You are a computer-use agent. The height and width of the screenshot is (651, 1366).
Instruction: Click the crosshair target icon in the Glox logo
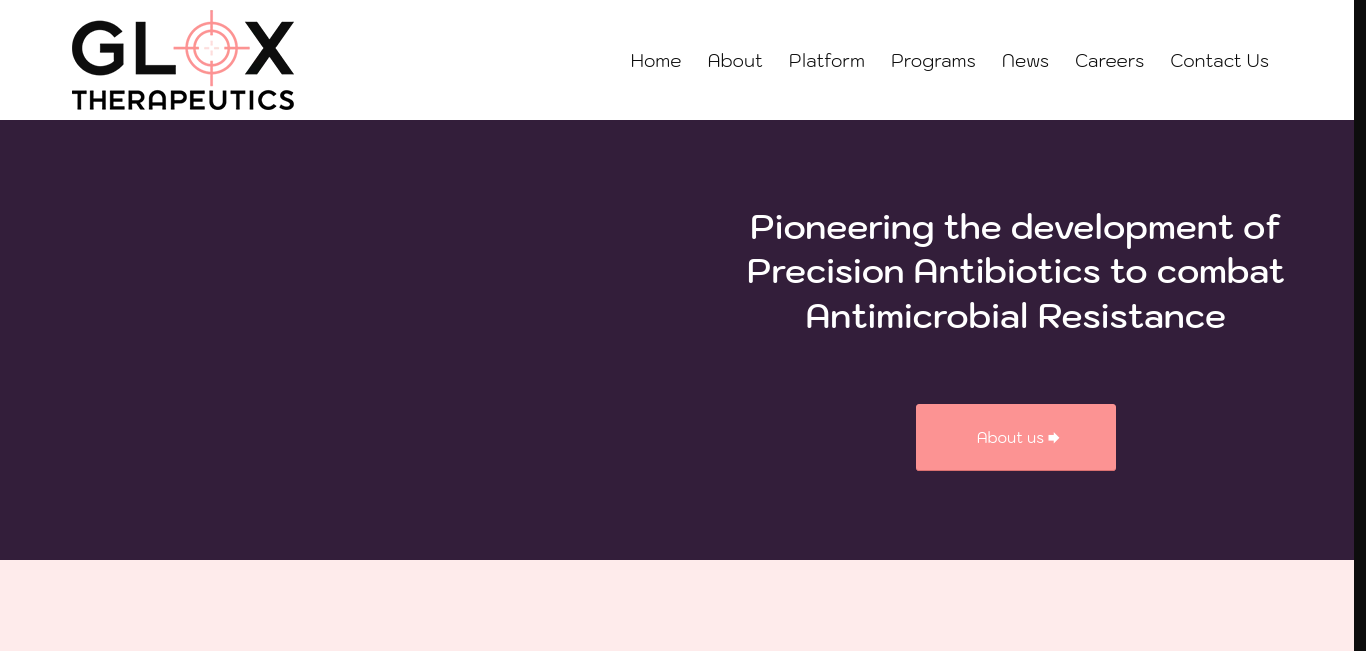tap(211, 47)
